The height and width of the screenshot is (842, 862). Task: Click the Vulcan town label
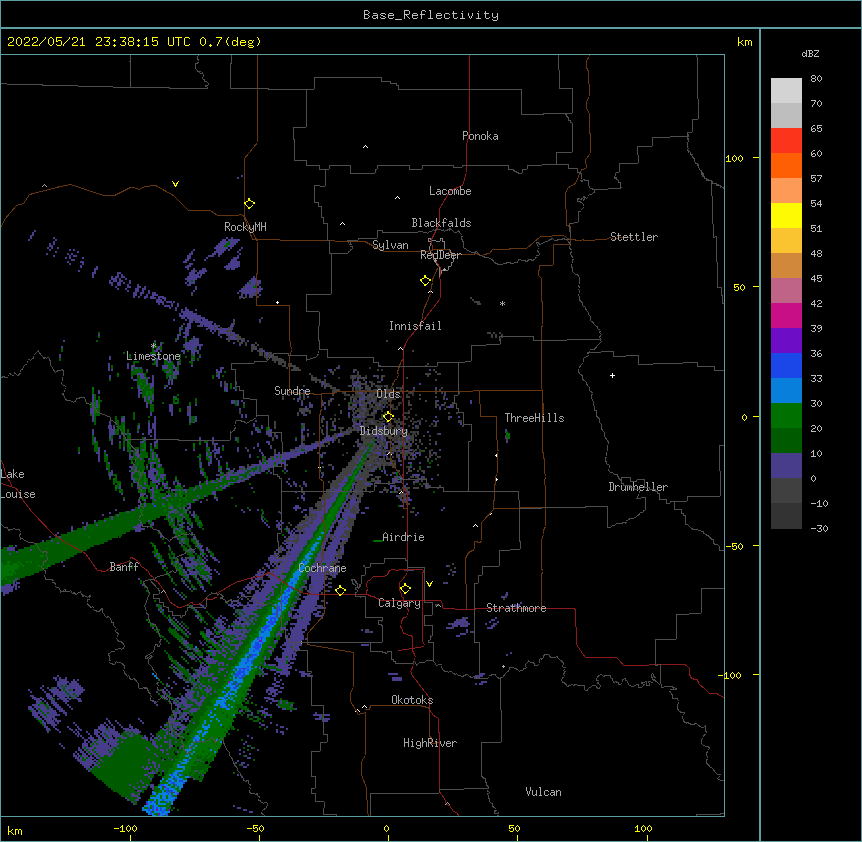pos(543,792)
